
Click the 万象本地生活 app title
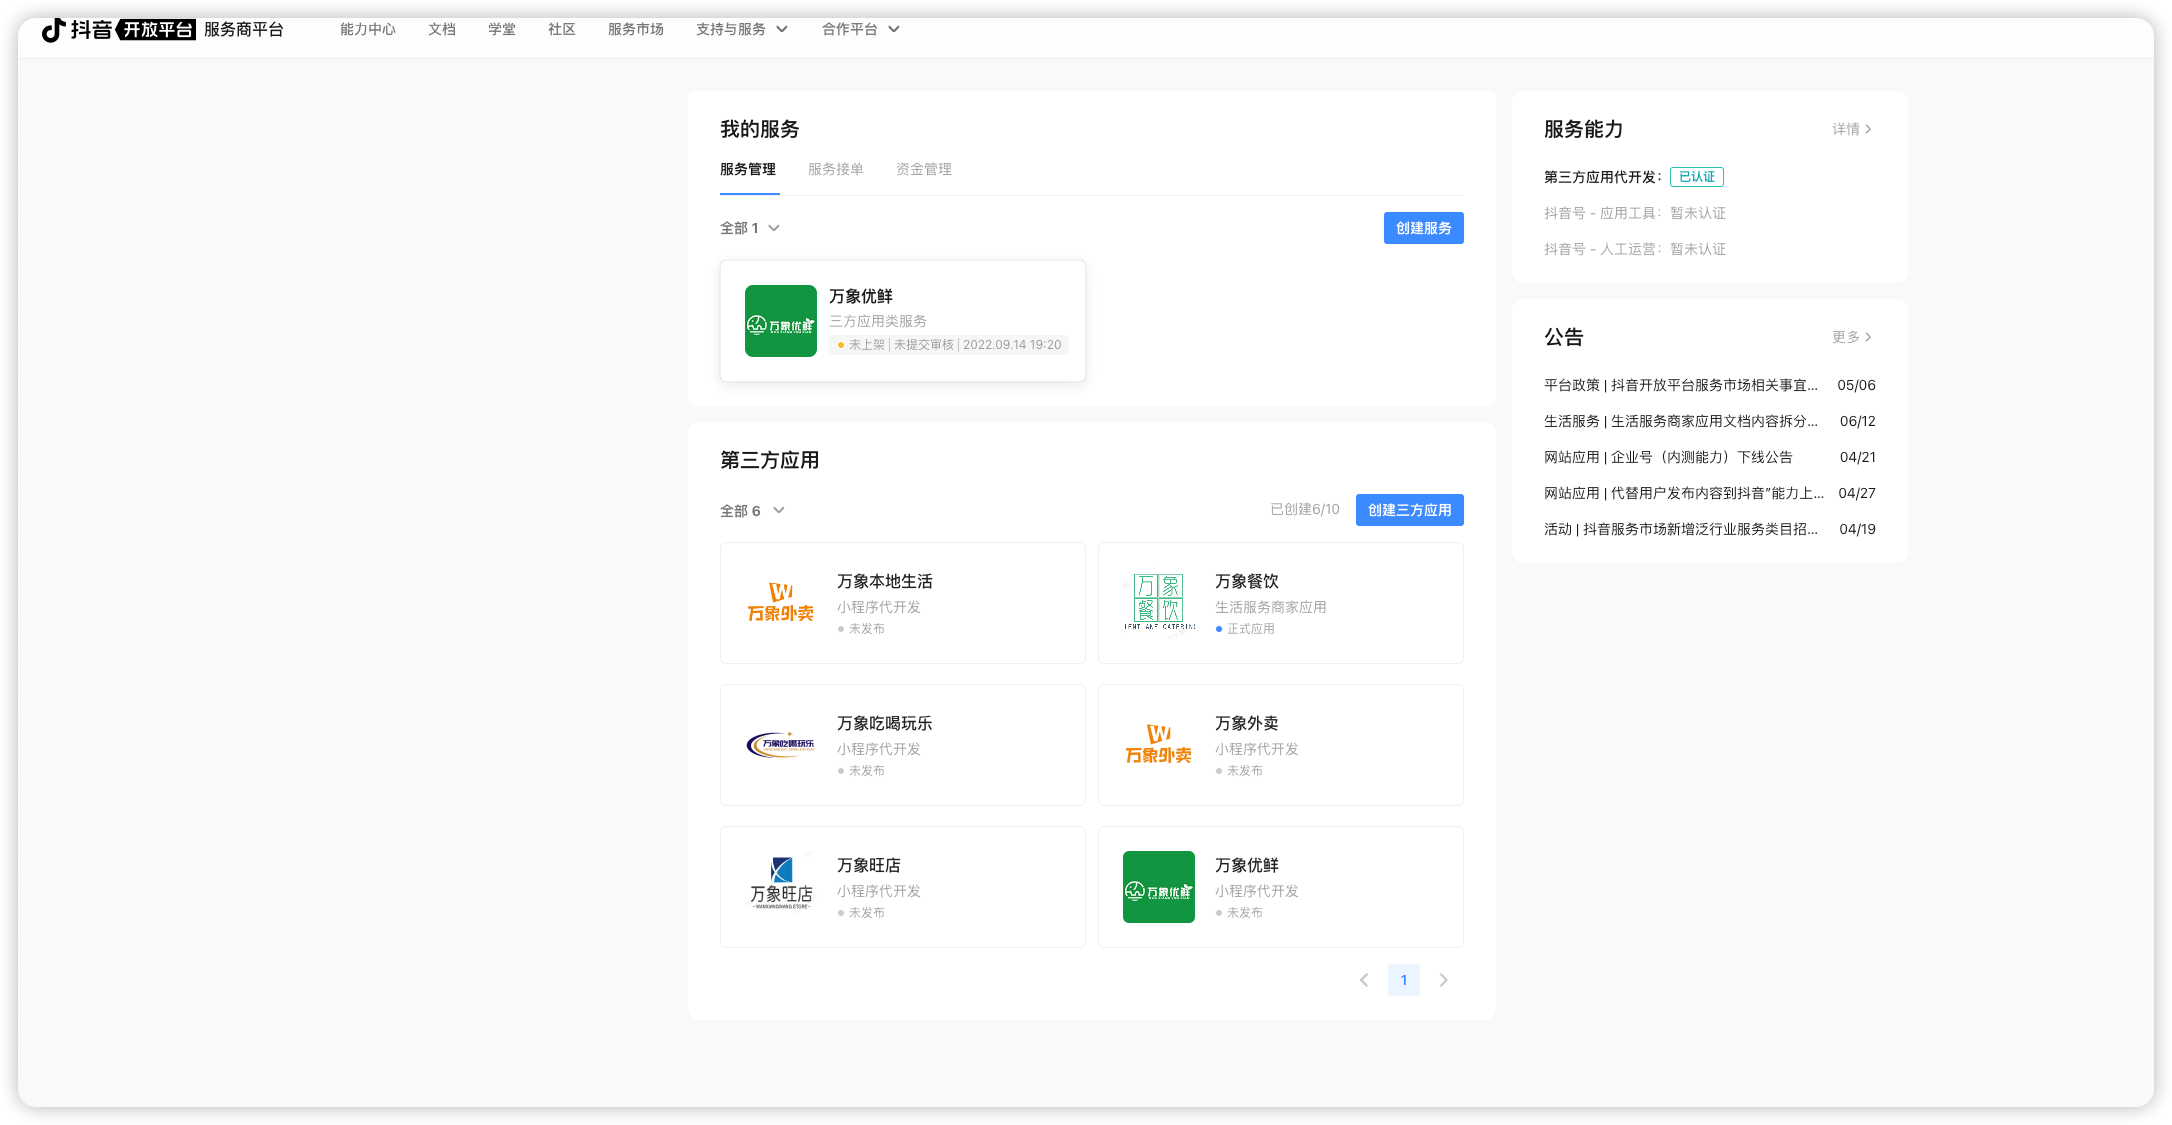885,581
